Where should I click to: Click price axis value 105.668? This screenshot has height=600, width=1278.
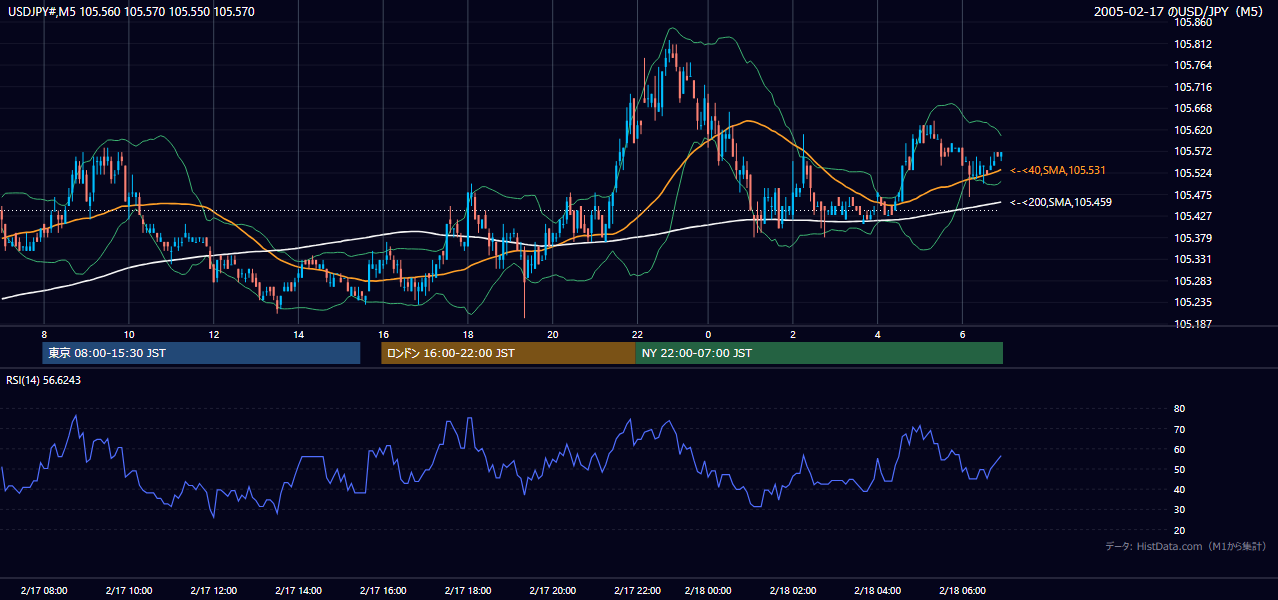pyautogui.click(x=1193, y=108)
